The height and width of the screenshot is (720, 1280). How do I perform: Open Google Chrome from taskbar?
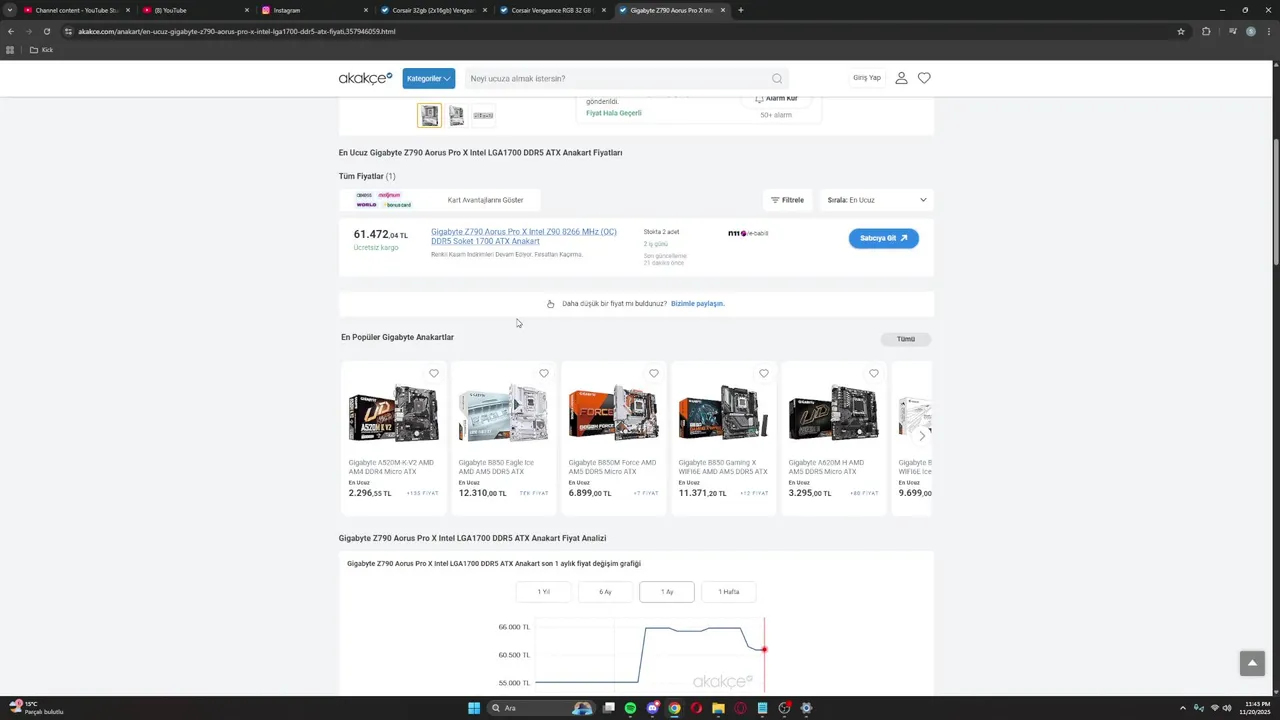pos(674,708)
